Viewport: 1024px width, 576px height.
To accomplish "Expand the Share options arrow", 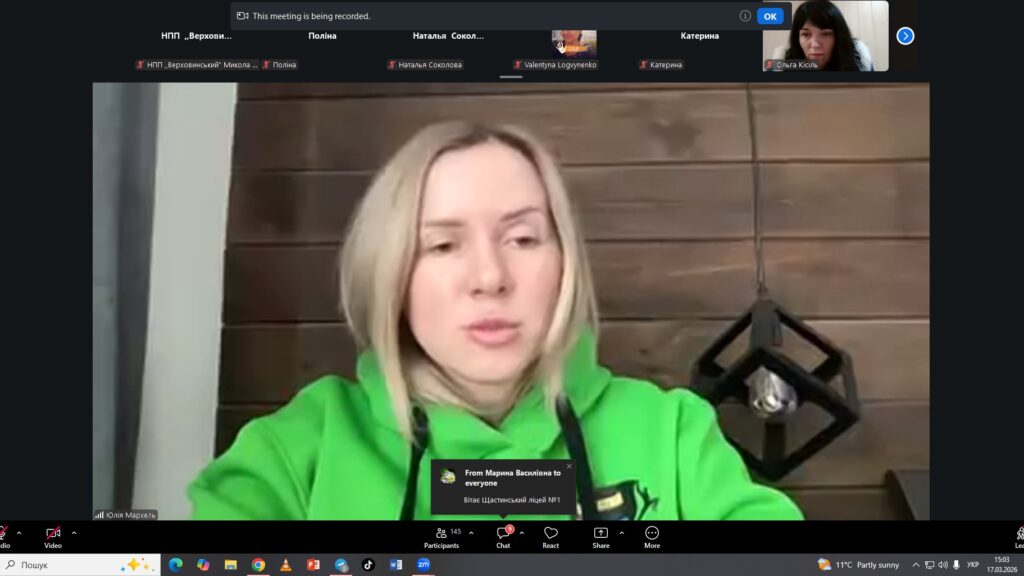I will [x=621, y=533].
